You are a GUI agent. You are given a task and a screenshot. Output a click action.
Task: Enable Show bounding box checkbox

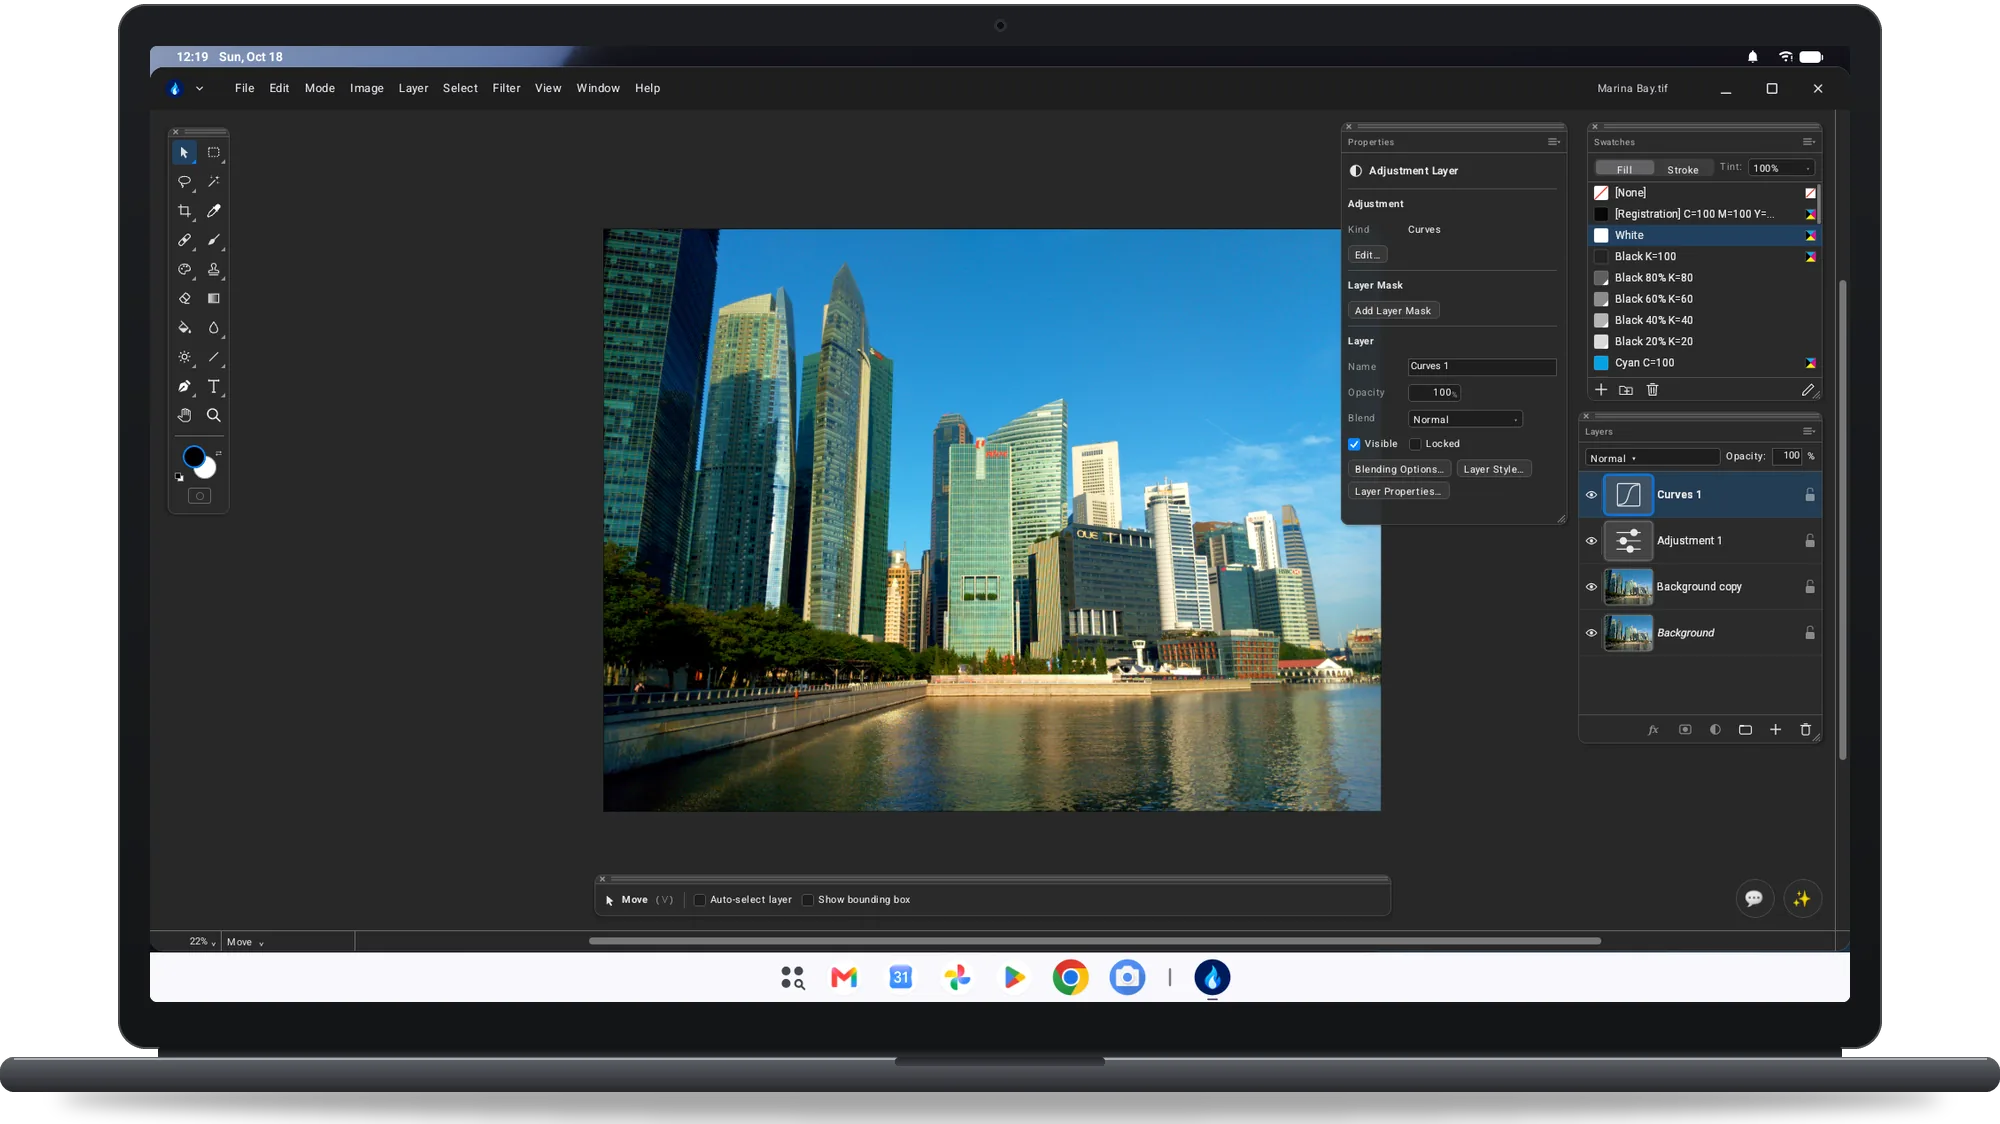pos(808,900)
